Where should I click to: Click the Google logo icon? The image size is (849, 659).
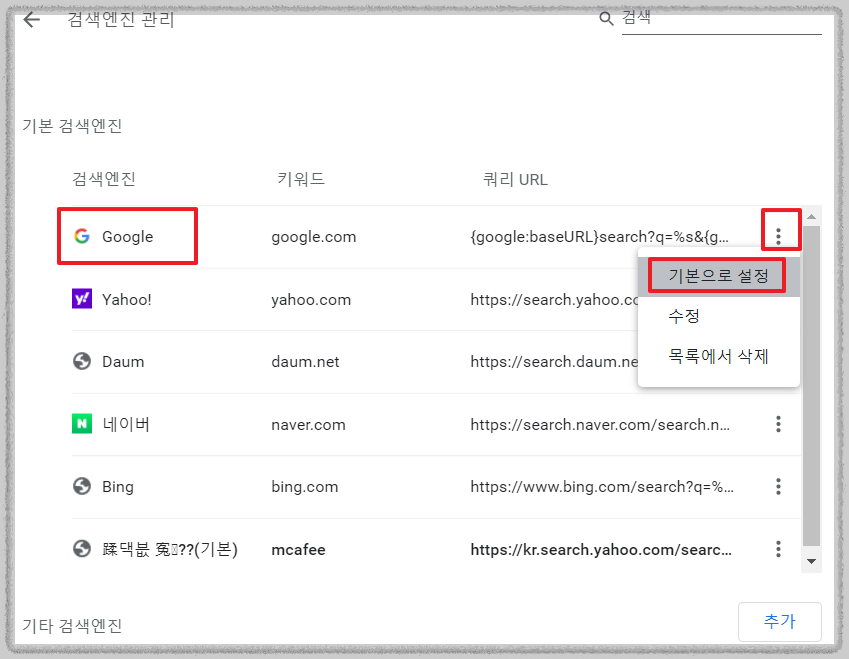pyautogui.click(x=82, y=236)
